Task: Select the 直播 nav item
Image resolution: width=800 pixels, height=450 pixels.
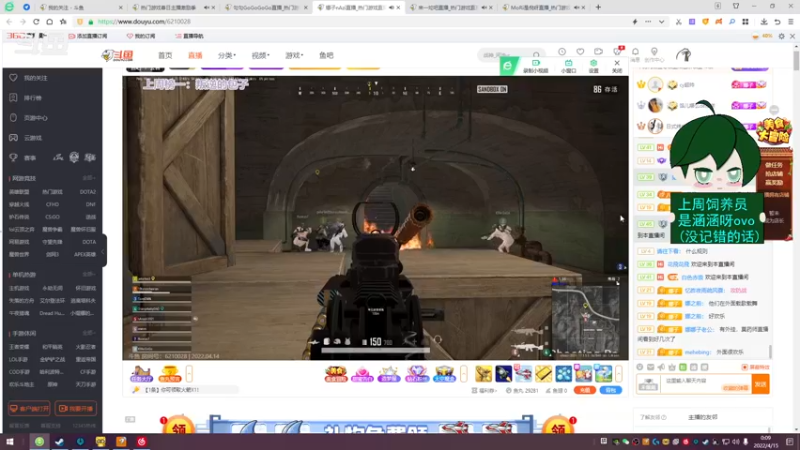Action: tap(195, 55)
